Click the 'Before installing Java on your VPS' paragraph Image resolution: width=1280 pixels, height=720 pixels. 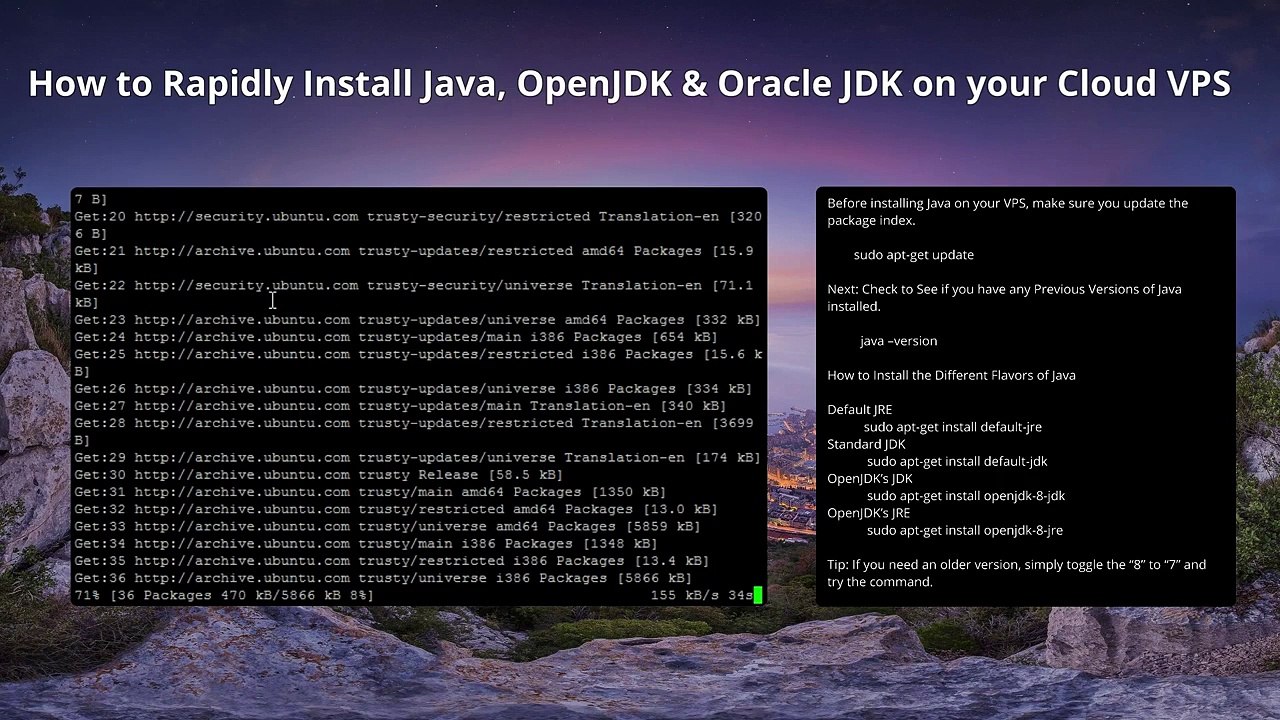tap(1007, 212)
